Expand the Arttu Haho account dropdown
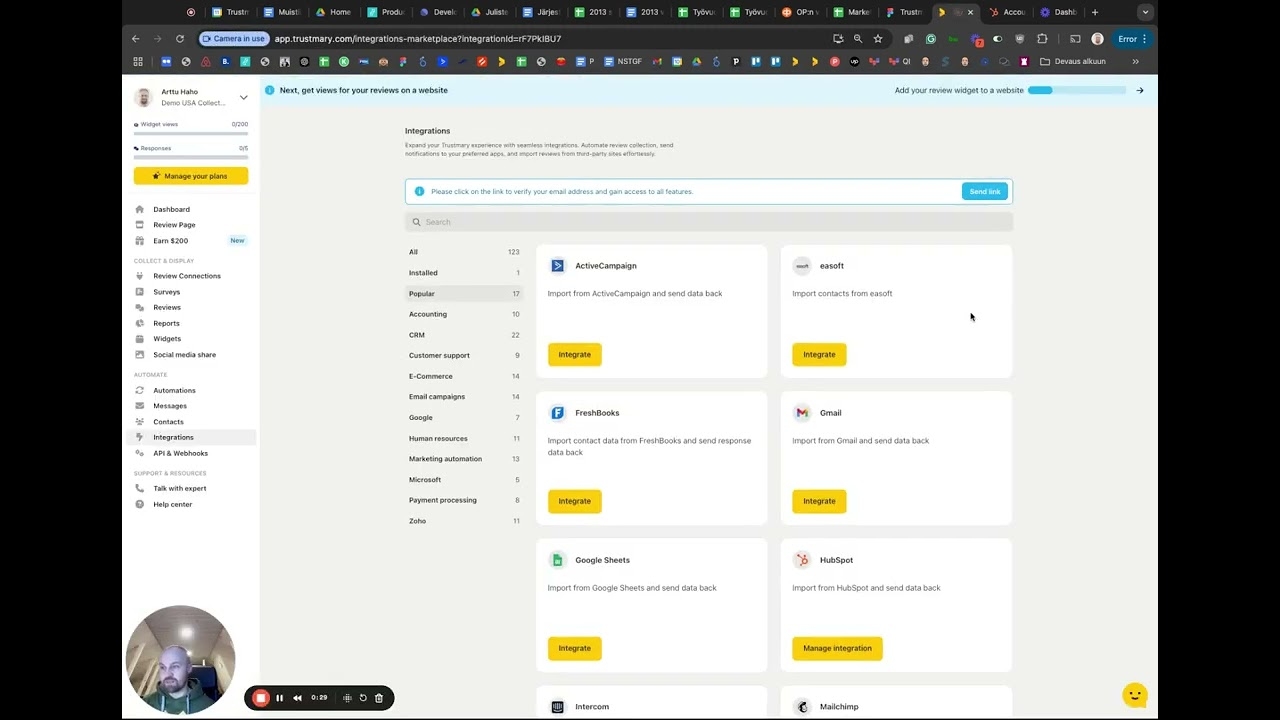Image resolution: width=1280 pixels, height=720 pixels. 243,97
